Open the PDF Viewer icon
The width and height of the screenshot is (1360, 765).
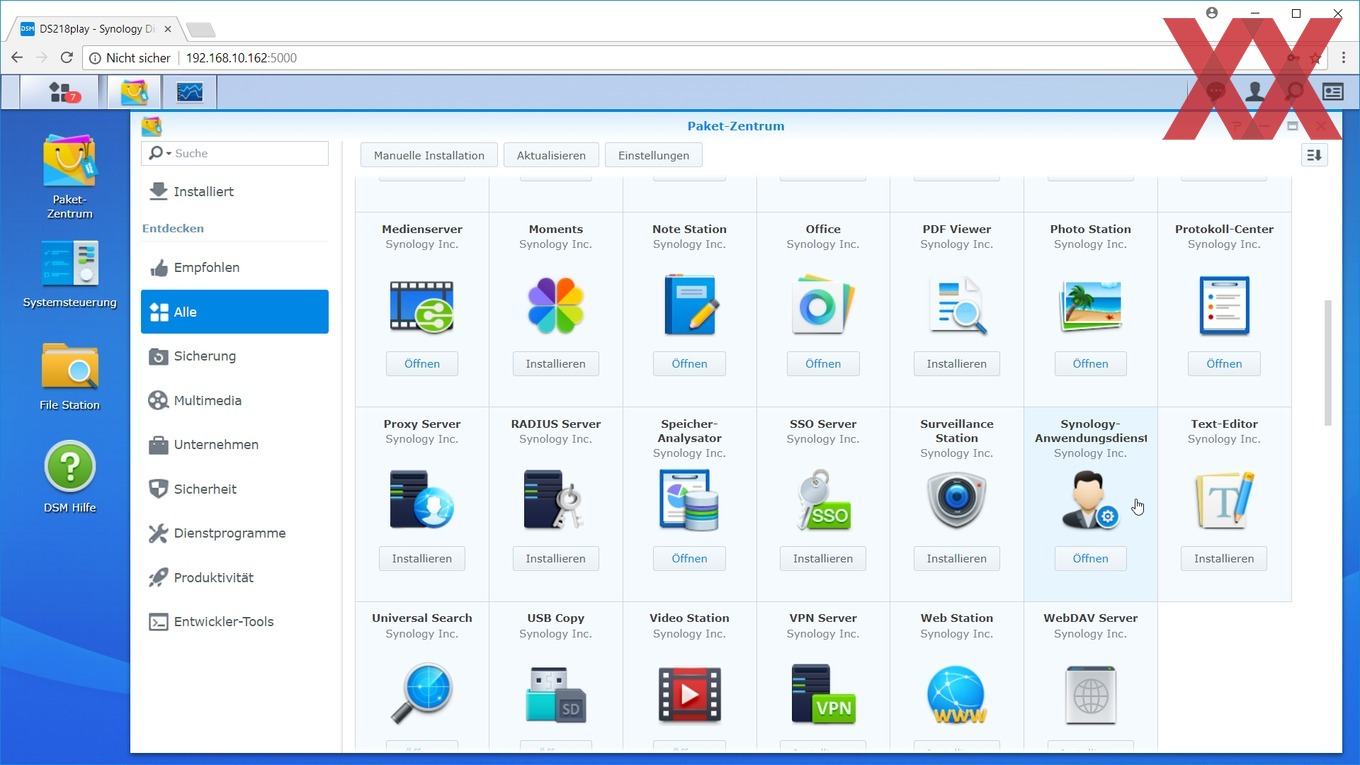(957, 305)
